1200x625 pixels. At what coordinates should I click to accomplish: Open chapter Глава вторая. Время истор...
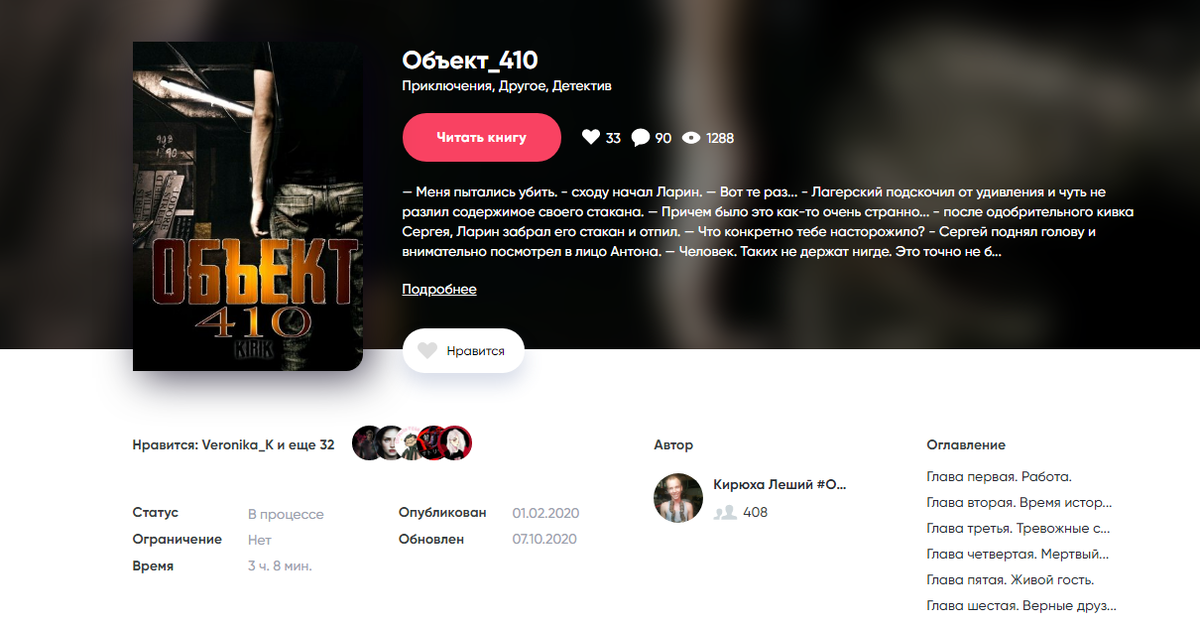click(x=1019, y=503)
